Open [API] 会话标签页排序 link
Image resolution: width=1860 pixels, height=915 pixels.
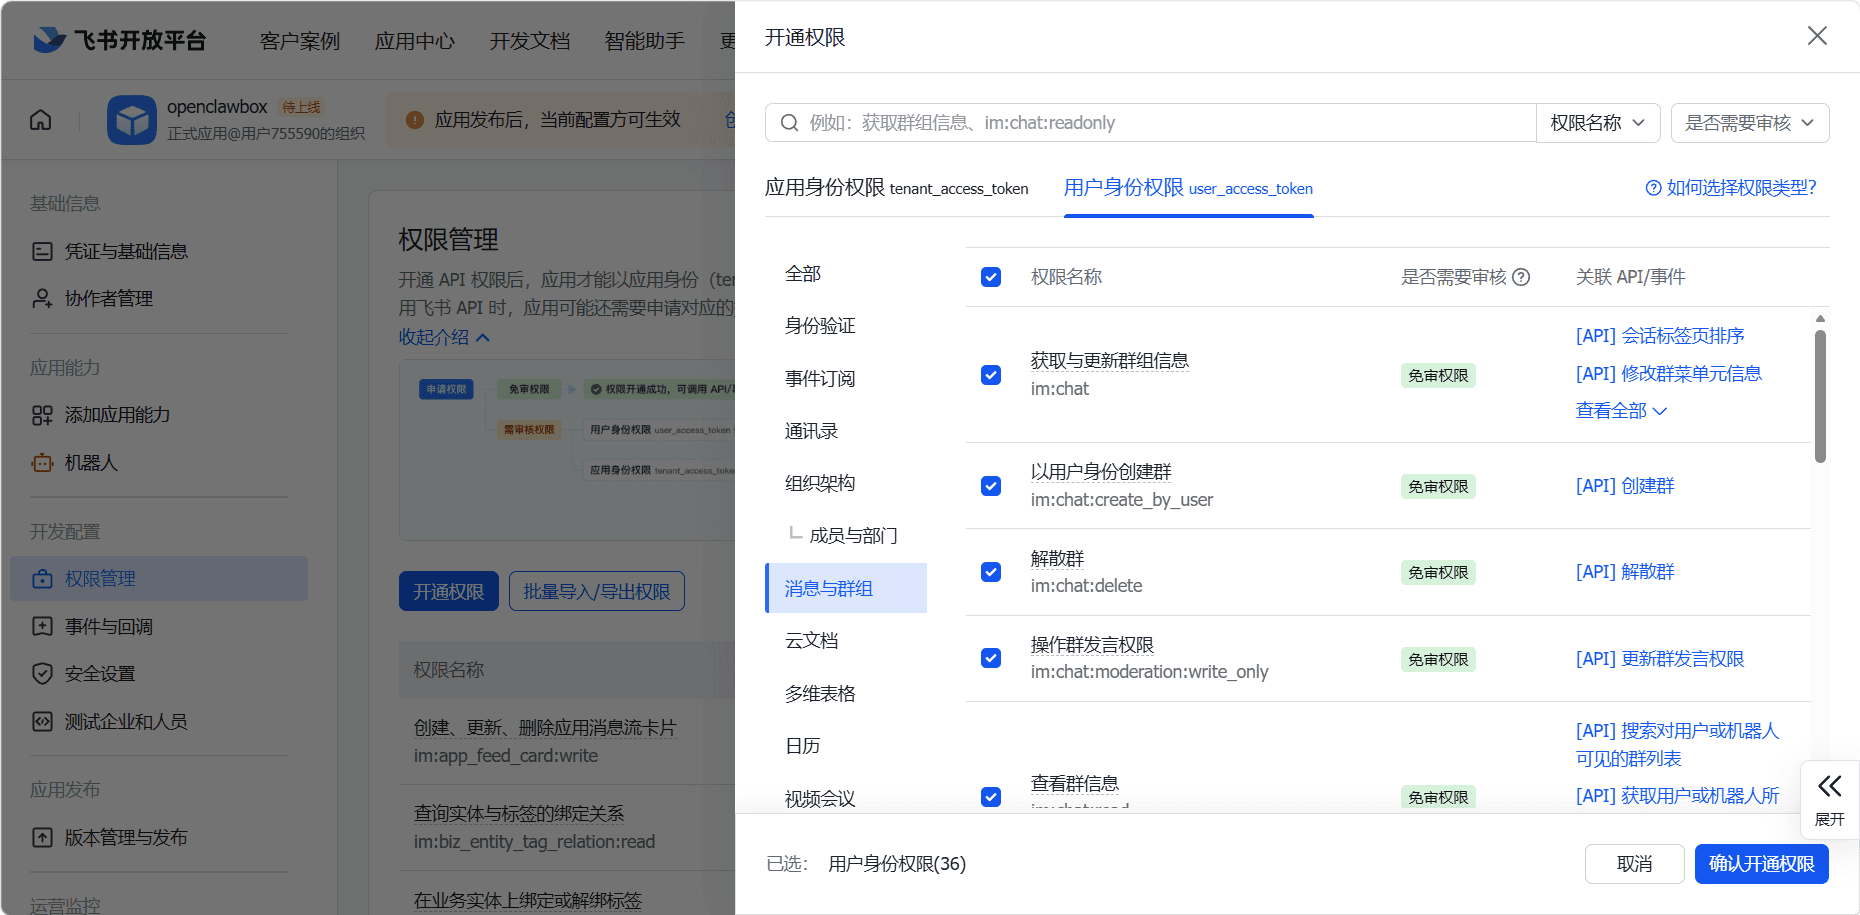pyautogui.click(x=1660, y=336)
